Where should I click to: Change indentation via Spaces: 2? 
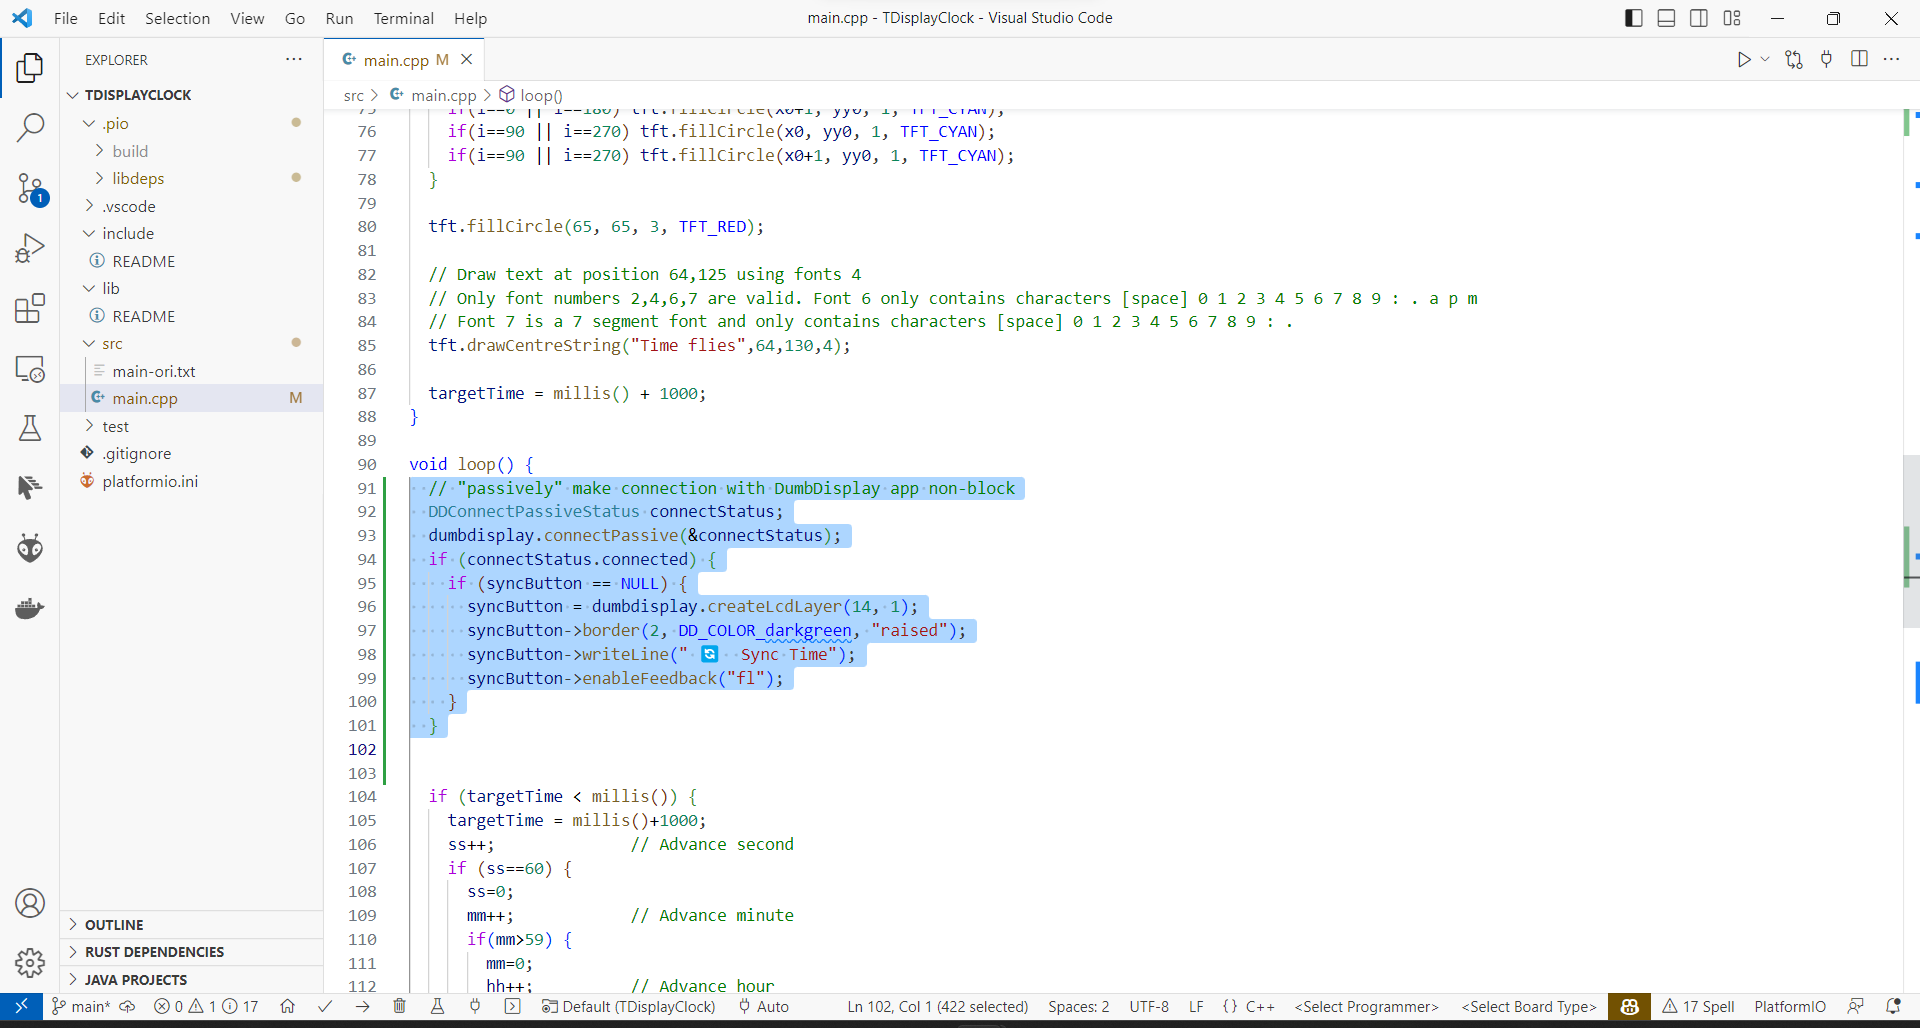1078,1007
